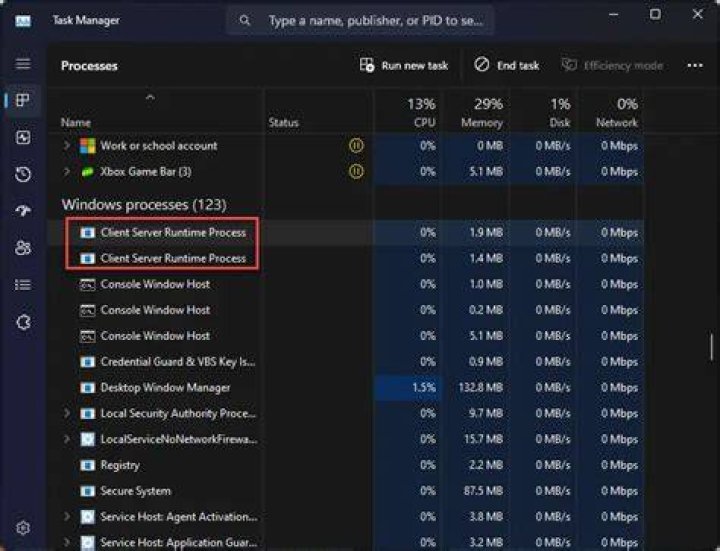Expand Service Host: Agent Activation entry
Screen dimensions: 720x551
click(67, 517)
